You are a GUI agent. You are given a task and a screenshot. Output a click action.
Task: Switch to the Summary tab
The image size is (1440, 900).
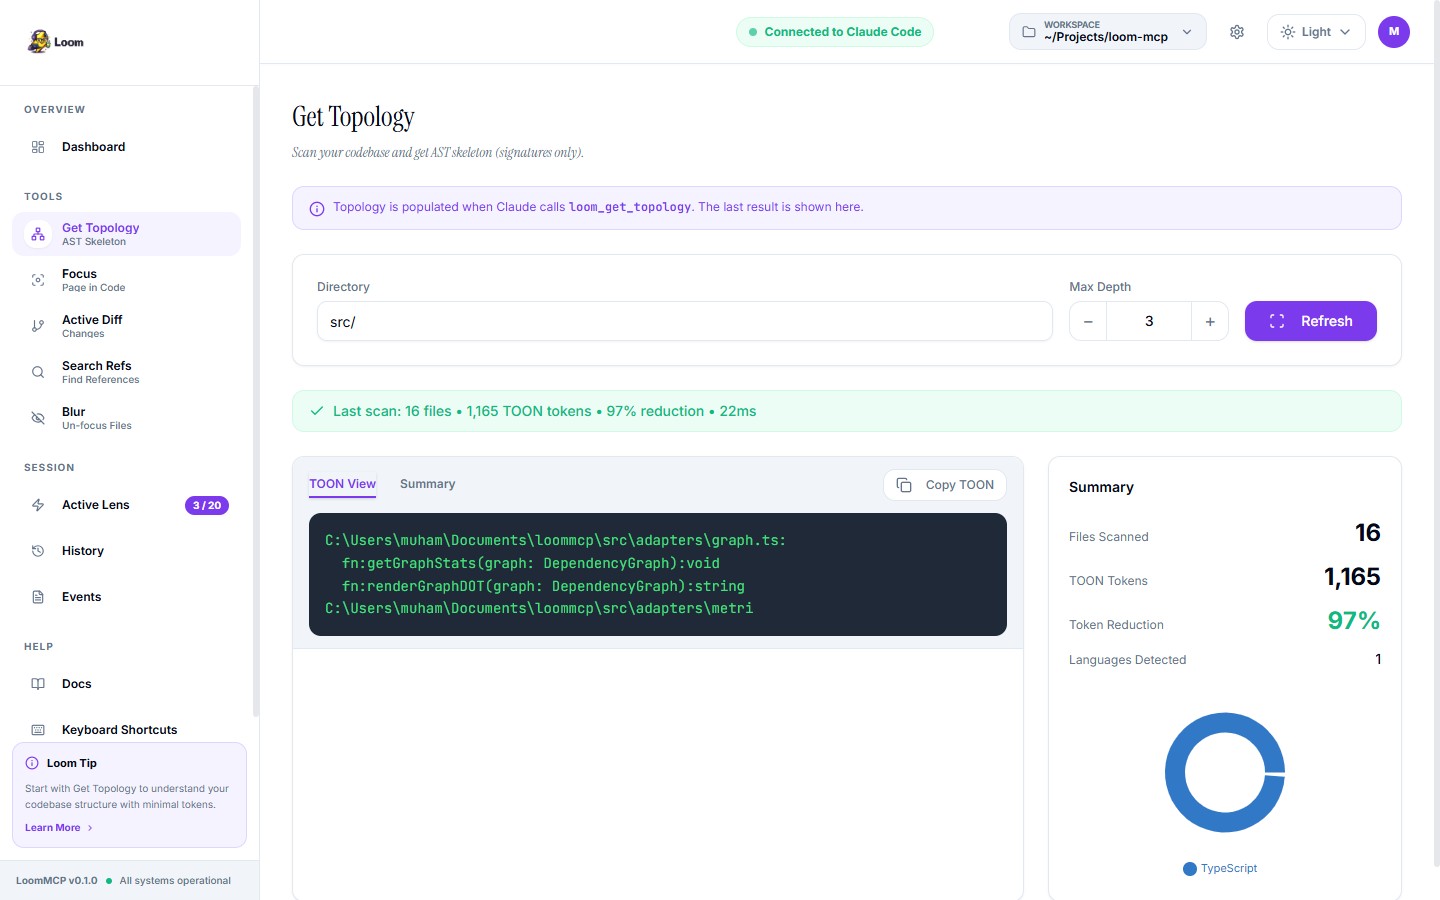click(427, 484)
